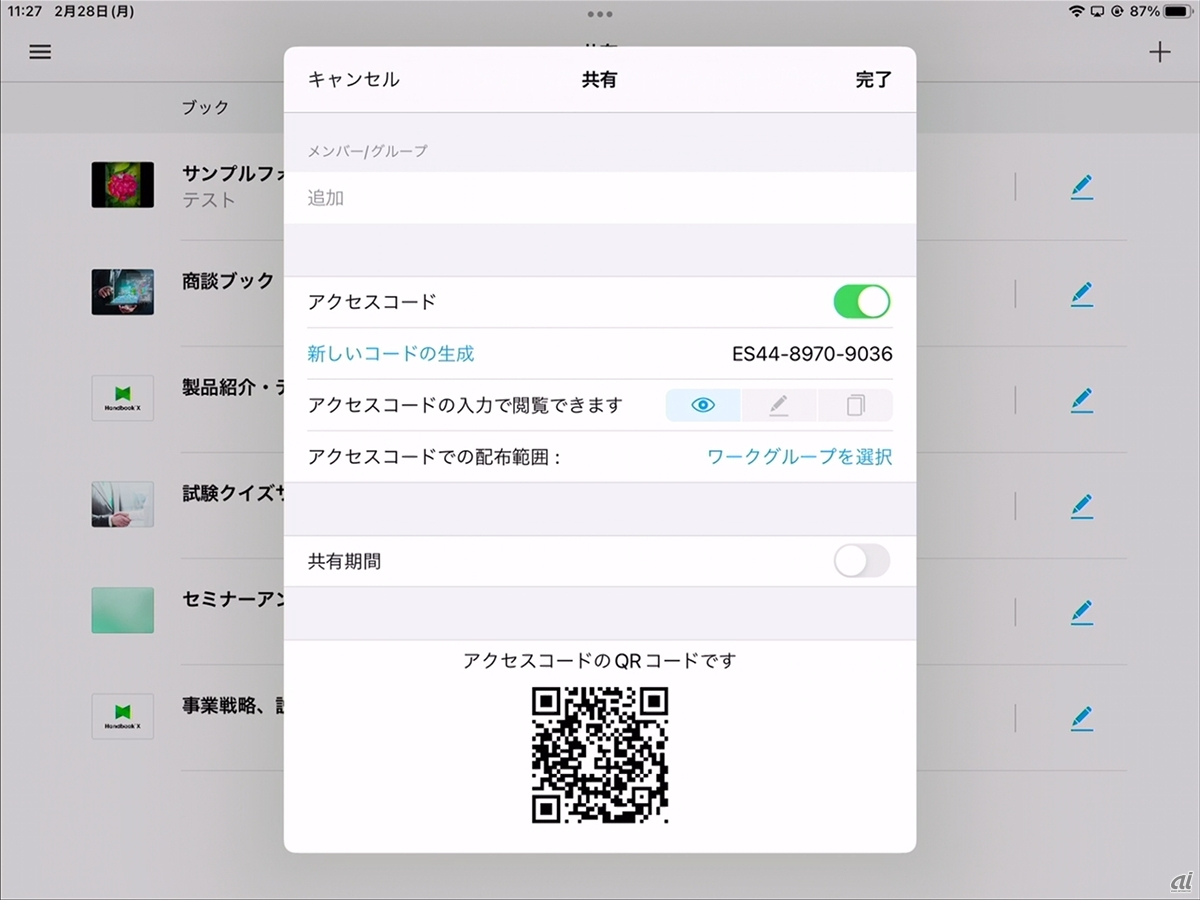Edit the 試験クイズ book pencil icon
Screen dimensions: 1200x900
coord(1081,506)
